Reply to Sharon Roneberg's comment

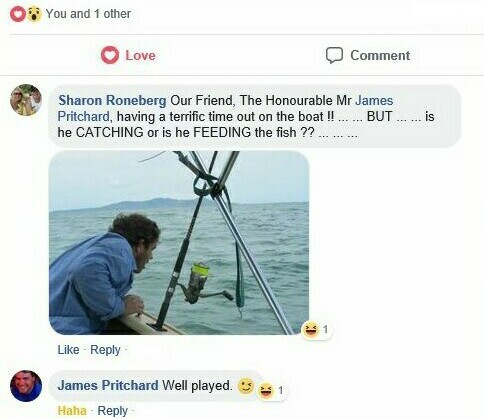pos(105,350)
